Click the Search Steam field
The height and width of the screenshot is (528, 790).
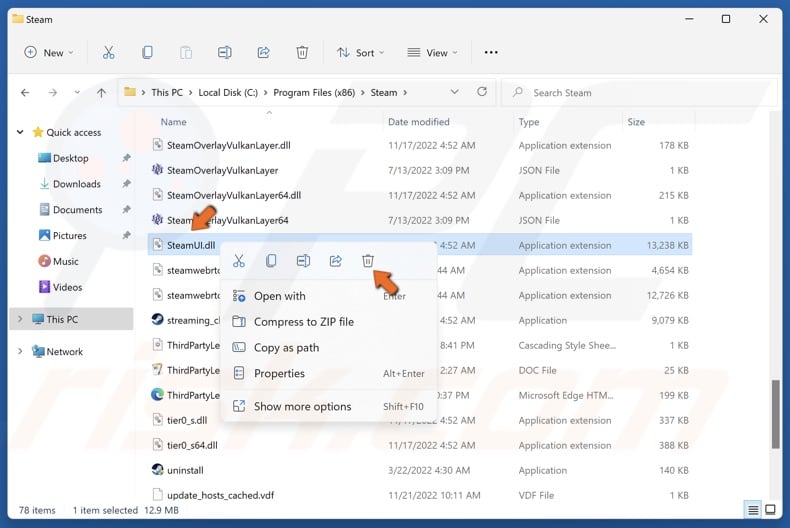[x=640, y=93]
